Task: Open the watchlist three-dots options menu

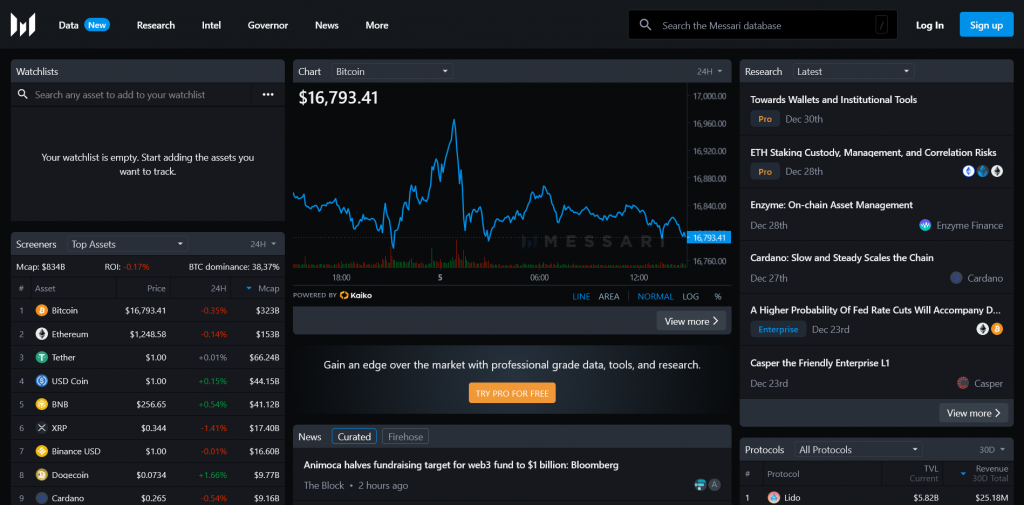Action: [x=268, y=95]
